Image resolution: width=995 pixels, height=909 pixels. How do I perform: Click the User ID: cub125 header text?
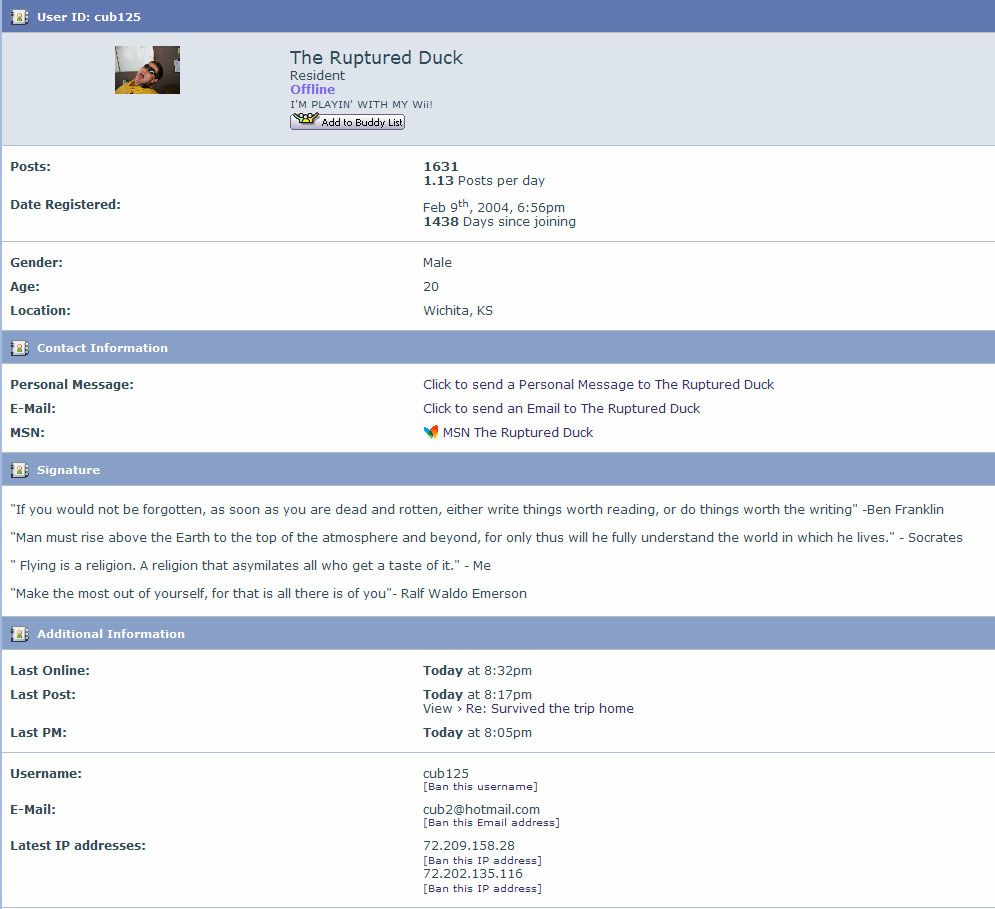pyautogui.click(x=89, y=17)
